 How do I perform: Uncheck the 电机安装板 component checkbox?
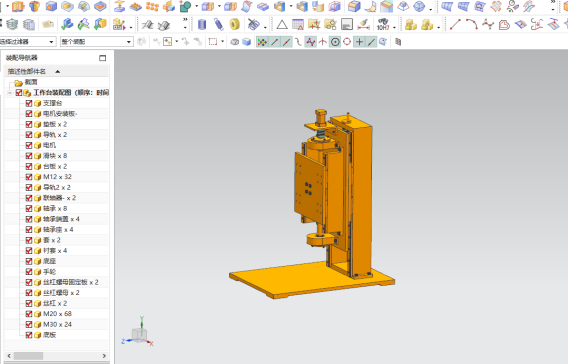(29, 114)
